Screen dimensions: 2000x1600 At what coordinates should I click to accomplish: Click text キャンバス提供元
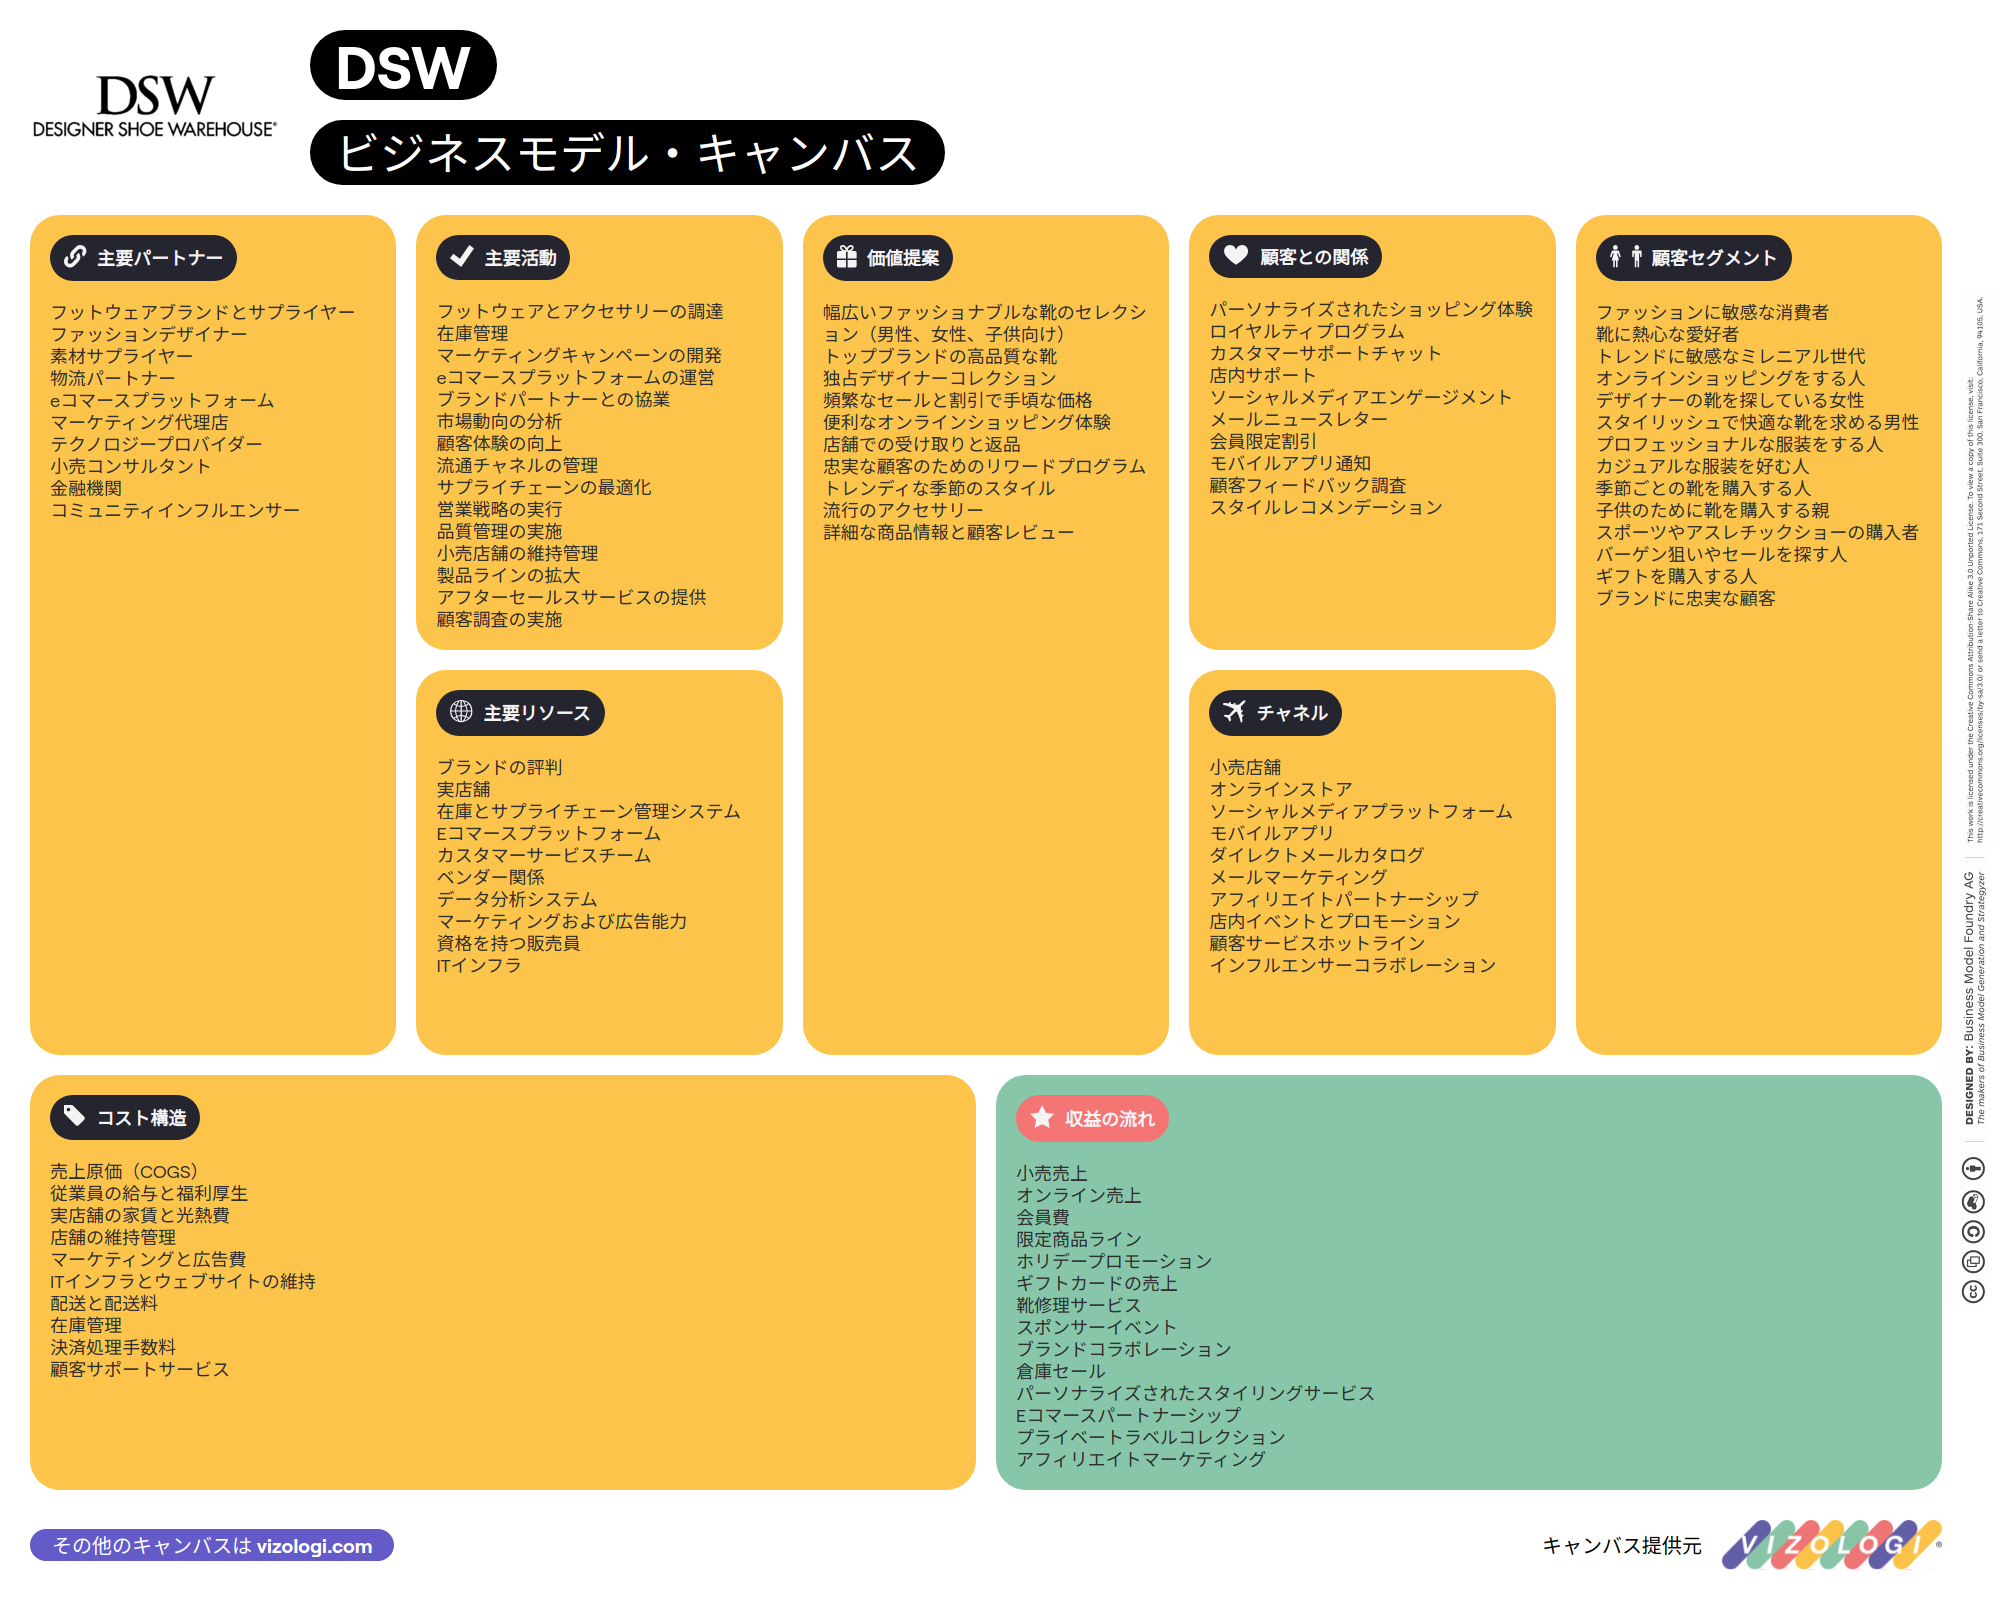(x=1622, y=1546)
